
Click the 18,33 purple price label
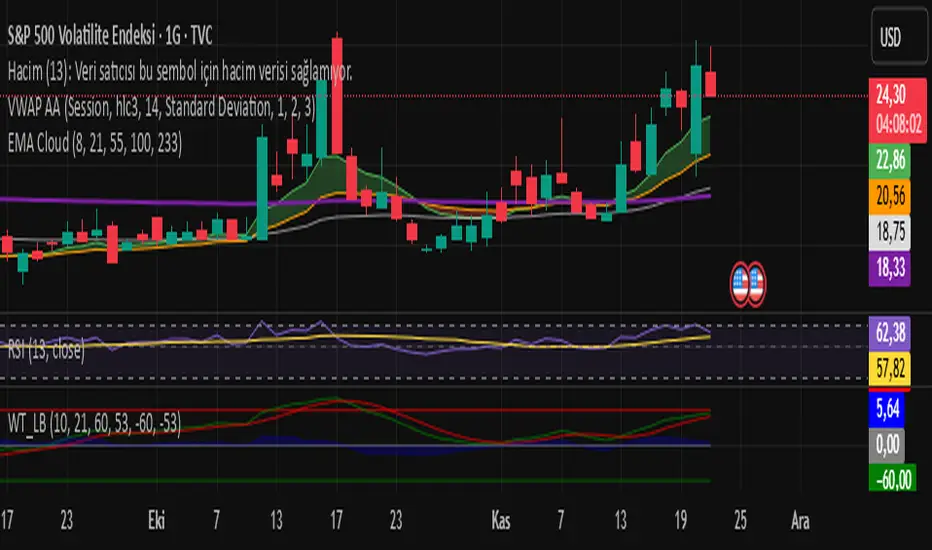click(890, 268)
